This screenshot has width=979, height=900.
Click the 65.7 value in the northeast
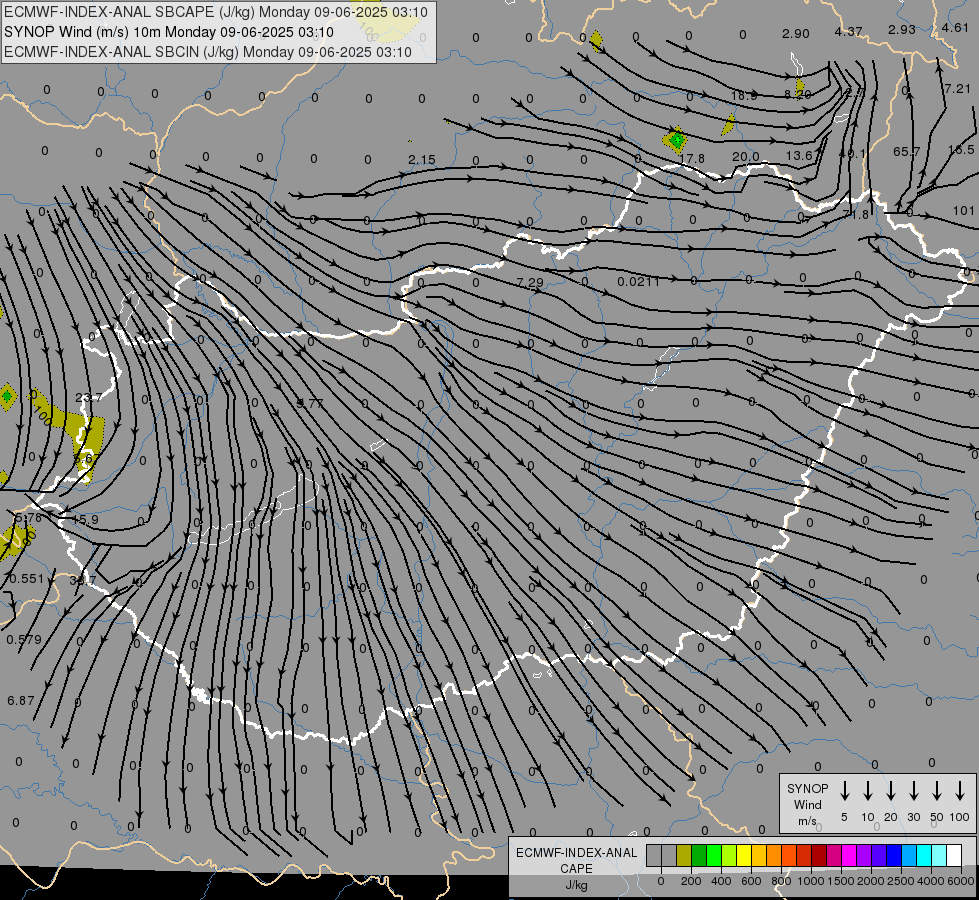(907, 151)
